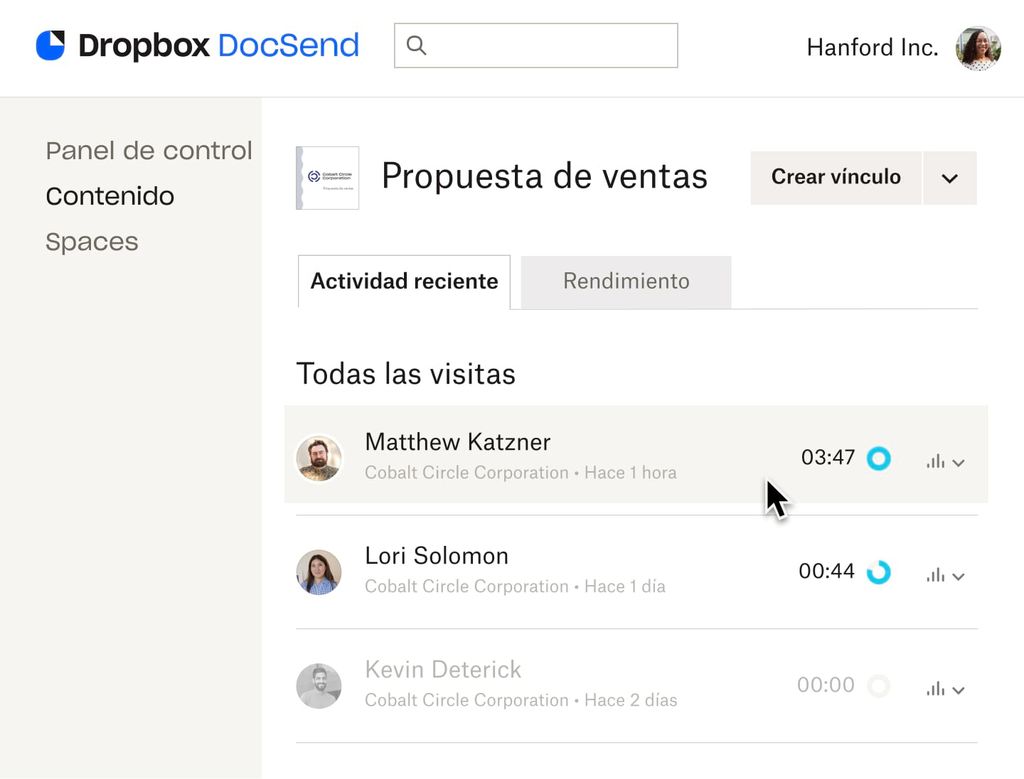Expand Matthew Katzner's visit details chevron
The image size is (1024, 779).
point(960,462)
